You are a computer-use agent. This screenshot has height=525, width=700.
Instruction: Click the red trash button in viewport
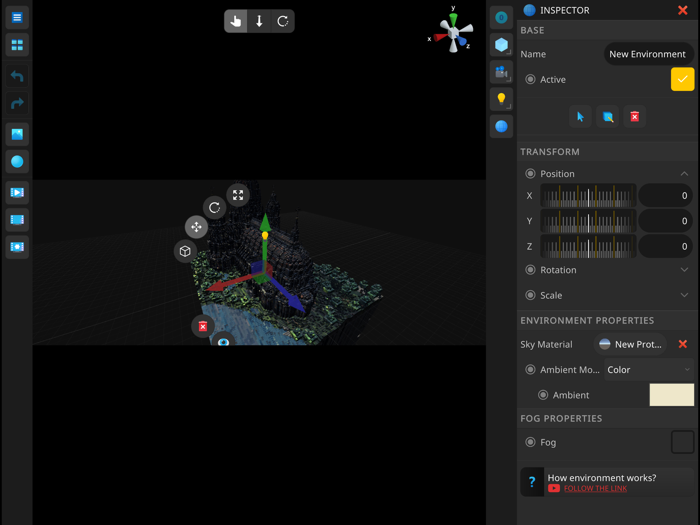(x=203, y=327)
